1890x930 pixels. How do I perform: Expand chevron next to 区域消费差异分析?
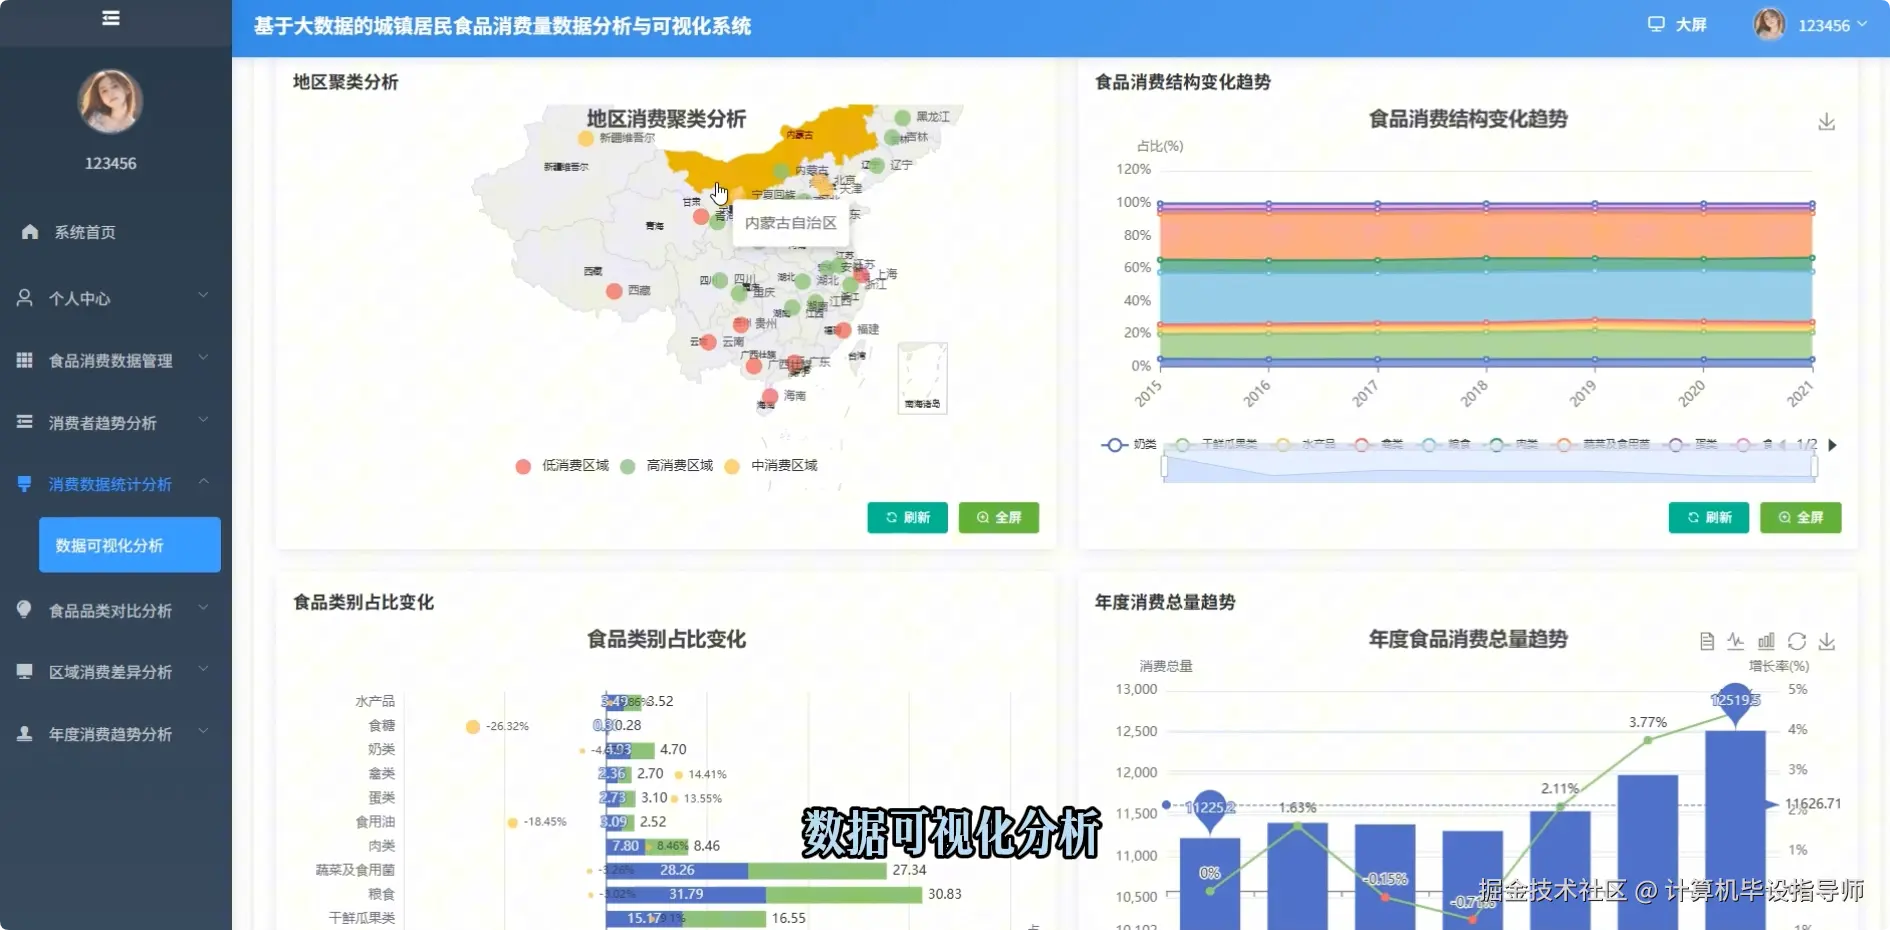tap(203, 669)
